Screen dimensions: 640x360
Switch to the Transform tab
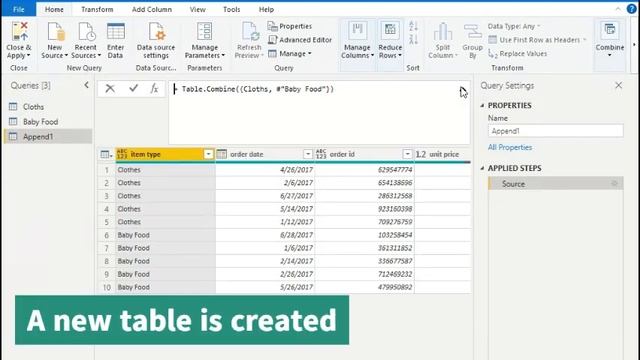tap(97, 9)
